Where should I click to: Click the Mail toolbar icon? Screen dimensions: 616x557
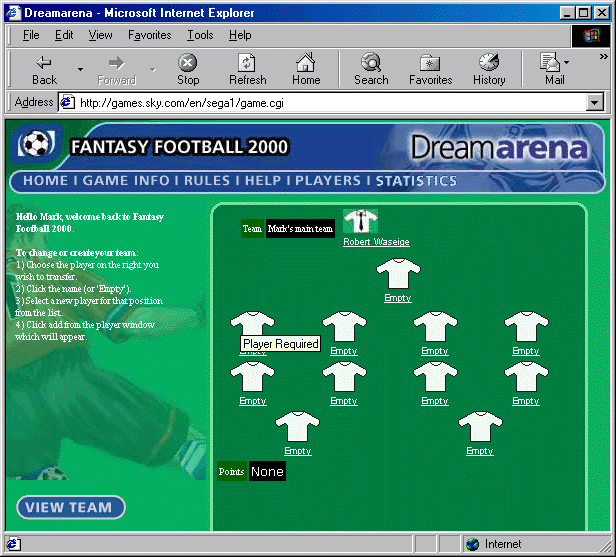click(x=552, y=63)
